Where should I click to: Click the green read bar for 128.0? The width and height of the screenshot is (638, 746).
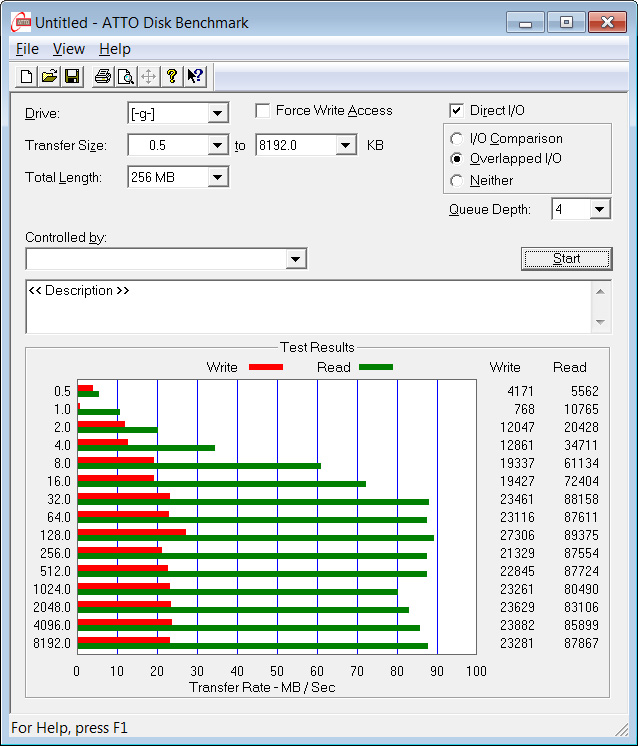coord(256,538)
